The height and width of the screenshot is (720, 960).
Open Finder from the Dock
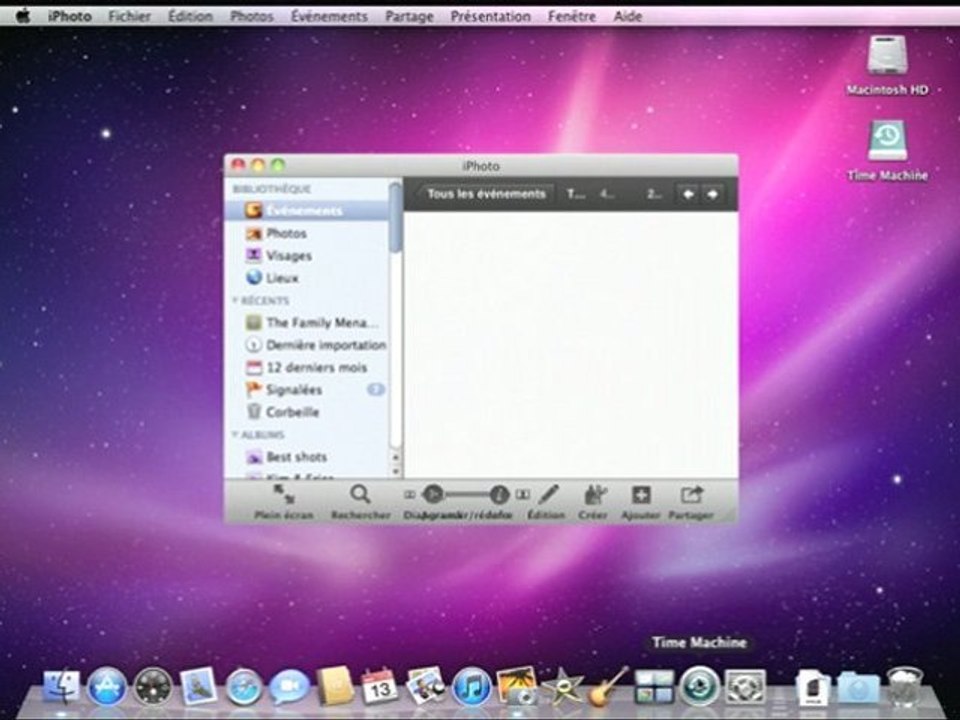pyautogui.click(x=61, y=687)
